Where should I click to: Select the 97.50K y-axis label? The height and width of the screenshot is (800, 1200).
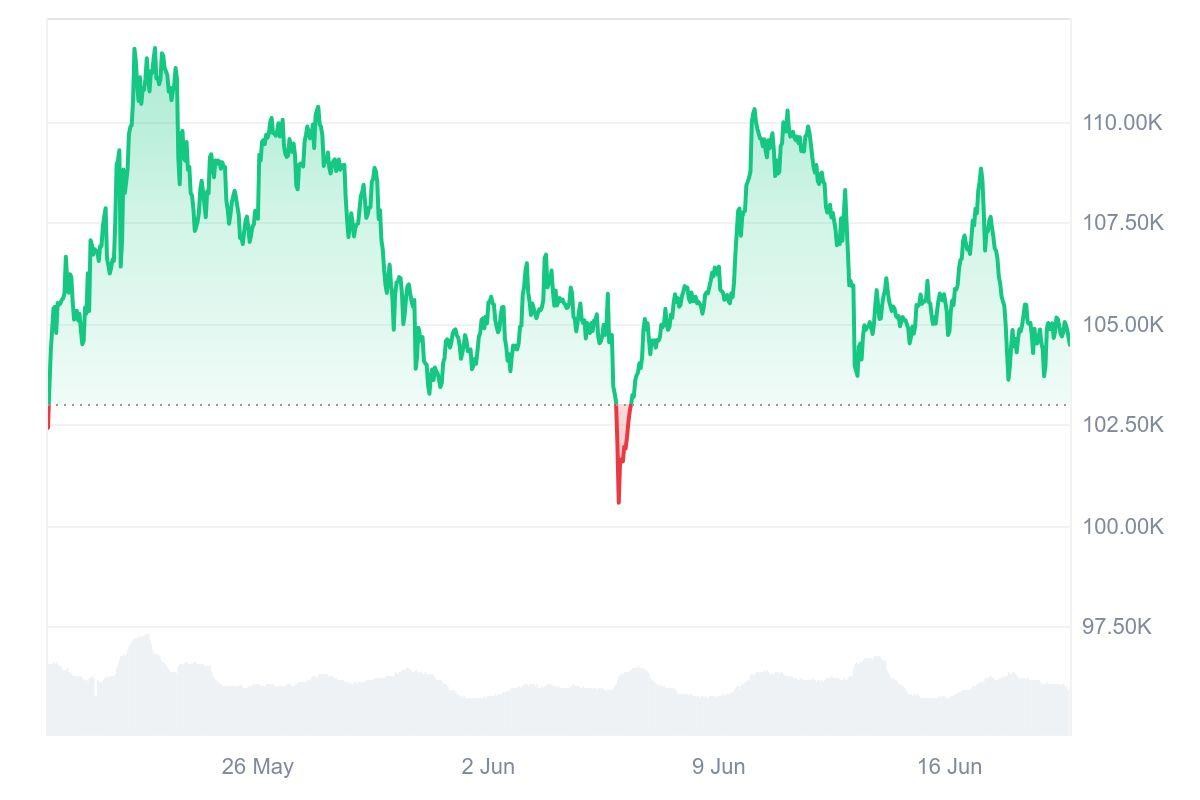tap(1116, 627)
